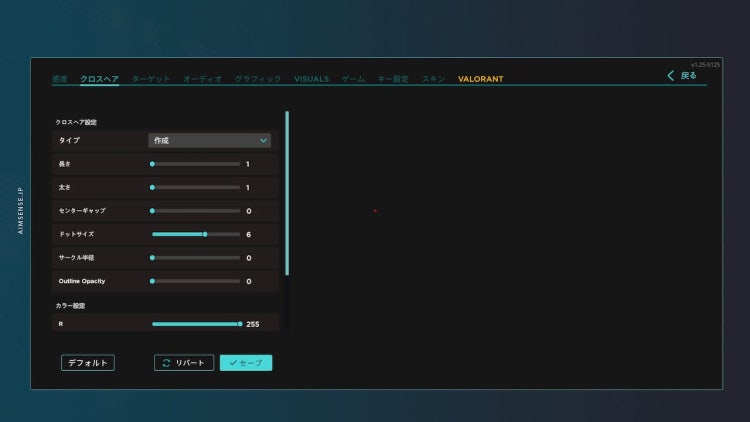Click the 太さ slider track
This screenshot has width=750, height=422.
click(196, 188)
